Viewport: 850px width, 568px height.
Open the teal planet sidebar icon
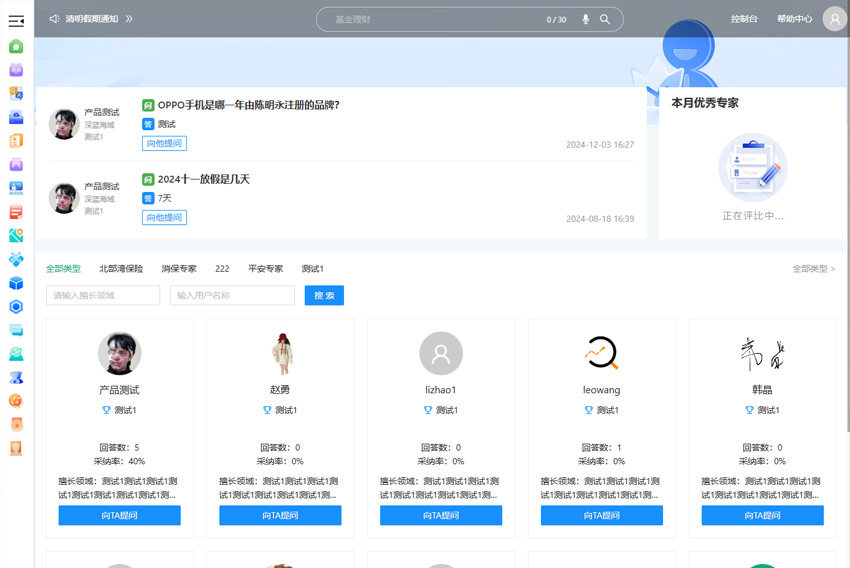pos(16,354)
